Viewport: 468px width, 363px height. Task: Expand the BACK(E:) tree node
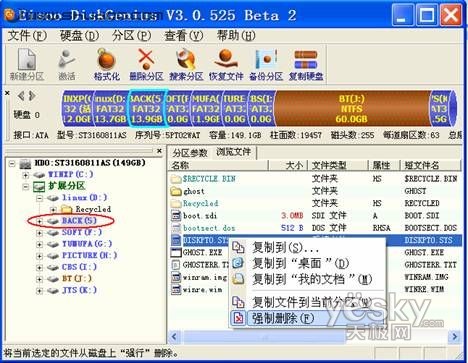[39, 221]
